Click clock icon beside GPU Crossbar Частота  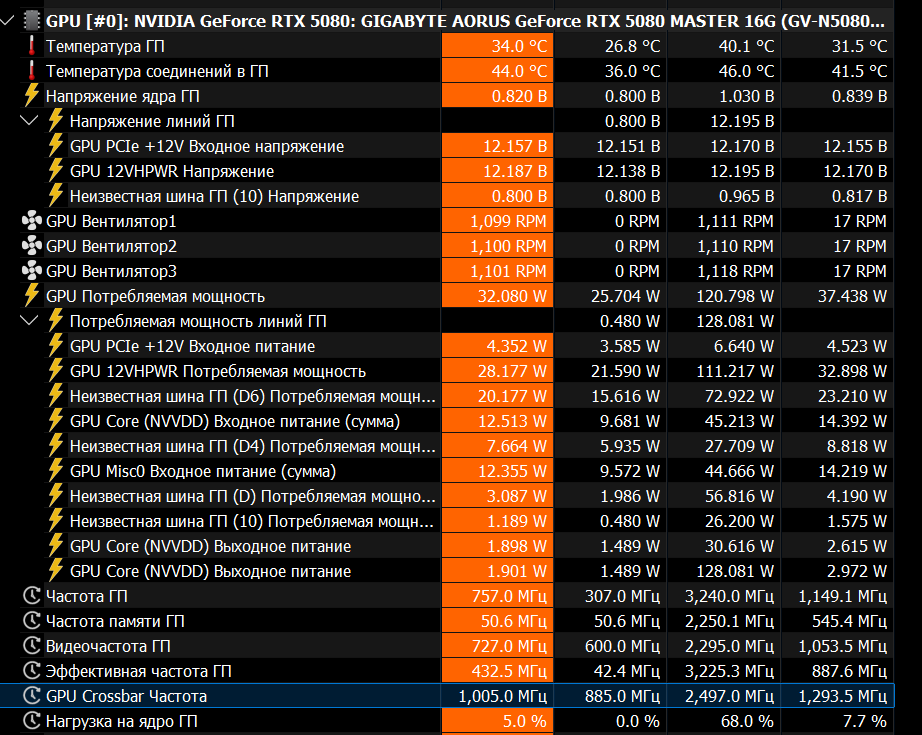pos(32,696)
